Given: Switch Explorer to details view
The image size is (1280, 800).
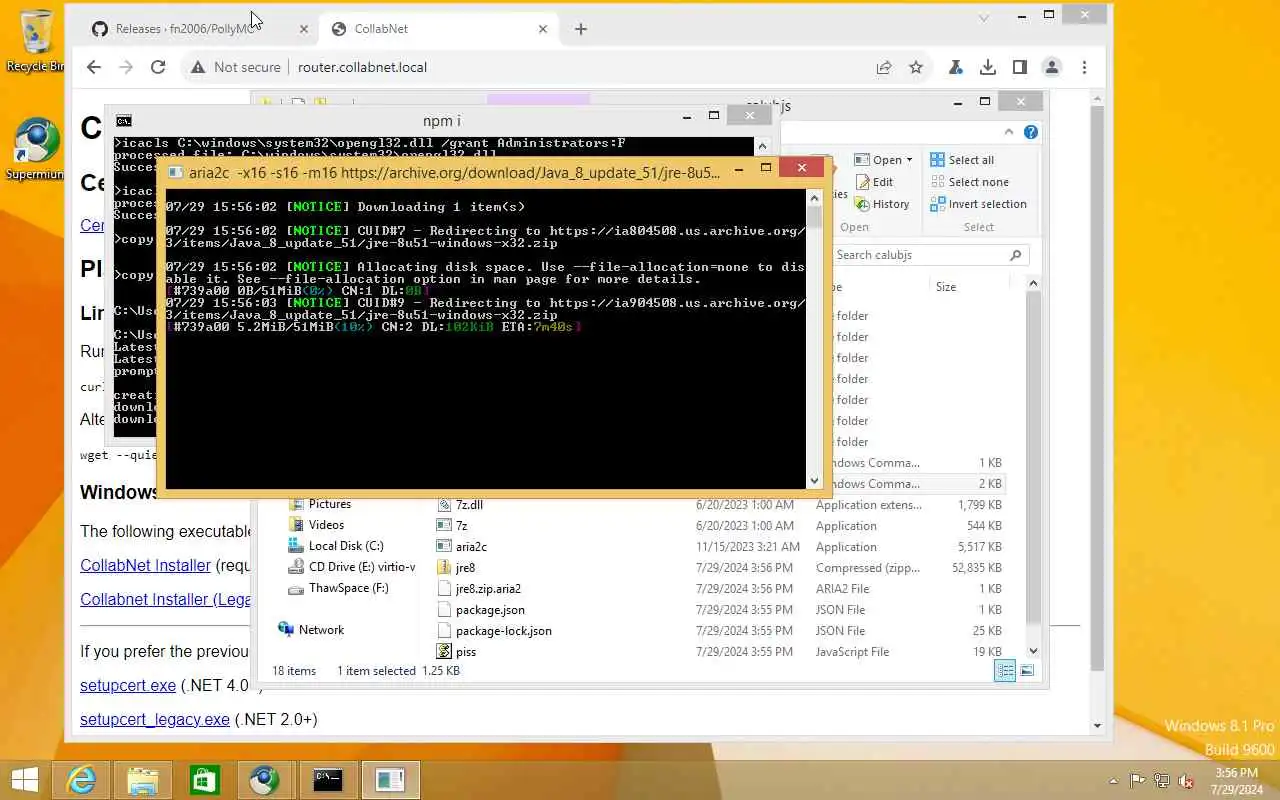Looking at the screenshot, I should click(x=1005, y=670).
